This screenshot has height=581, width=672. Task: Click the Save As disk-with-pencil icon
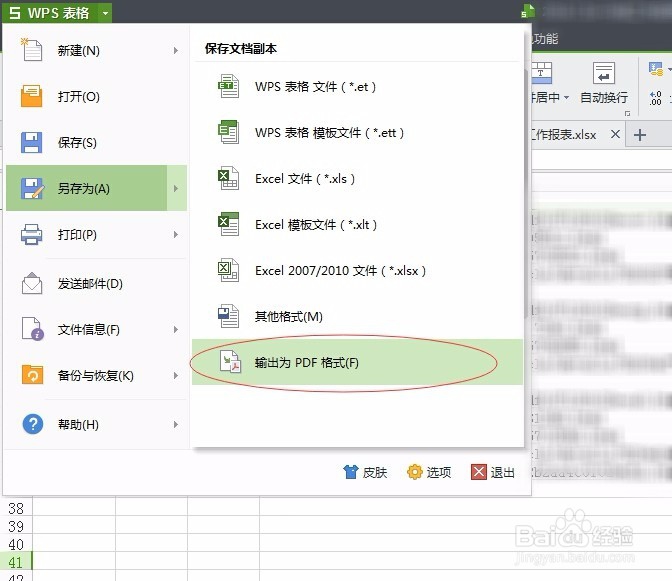[x=32, y=189]
